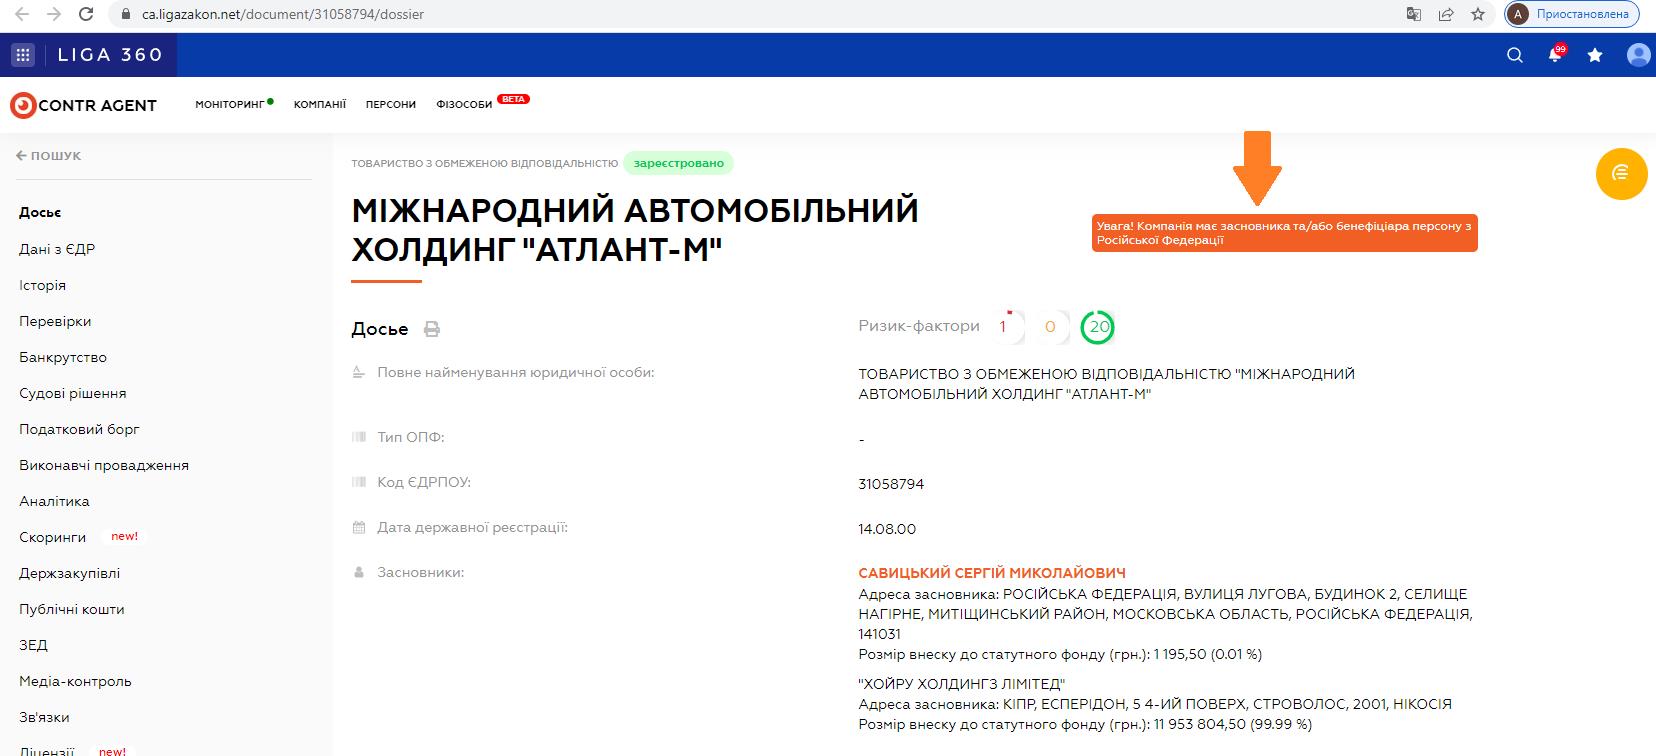The width and height of the screenshot is (1656, 756).
Task: Reload the page in the browser
Action: click(x=86, y=15)
